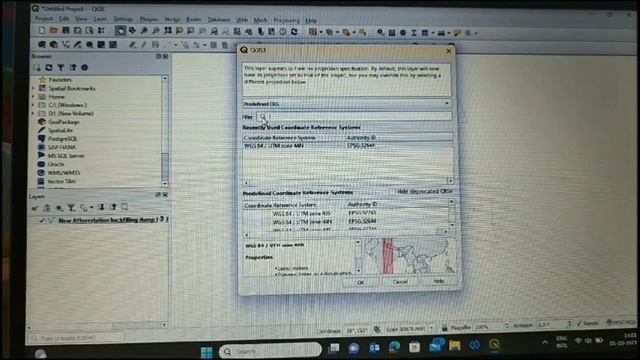Expand the D:\ (New Volume) drive node
This screenshot has width=640, height=360.
pyautogui.click(x=34, y=113)
